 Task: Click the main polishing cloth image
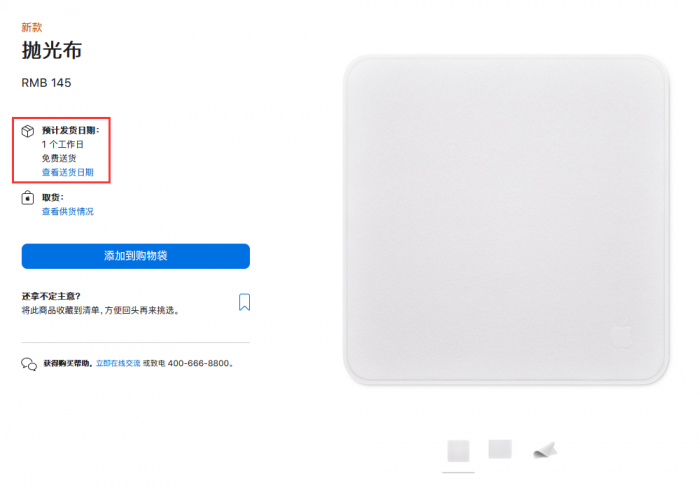tap(506, 220)
